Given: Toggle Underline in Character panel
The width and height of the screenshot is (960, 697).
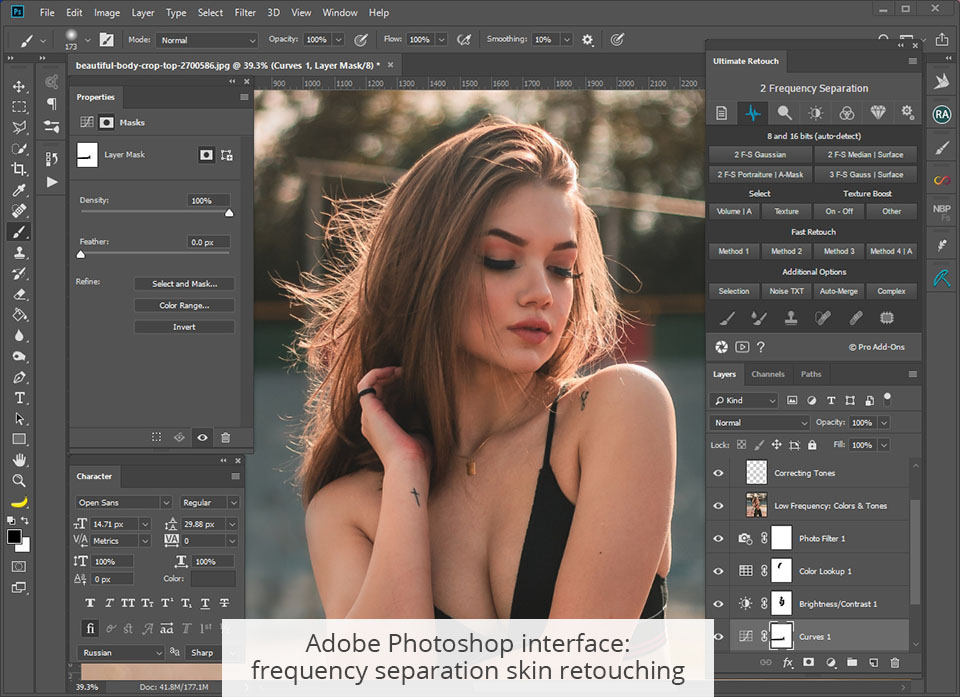Looking at the screenshot, I should (205, 603).
